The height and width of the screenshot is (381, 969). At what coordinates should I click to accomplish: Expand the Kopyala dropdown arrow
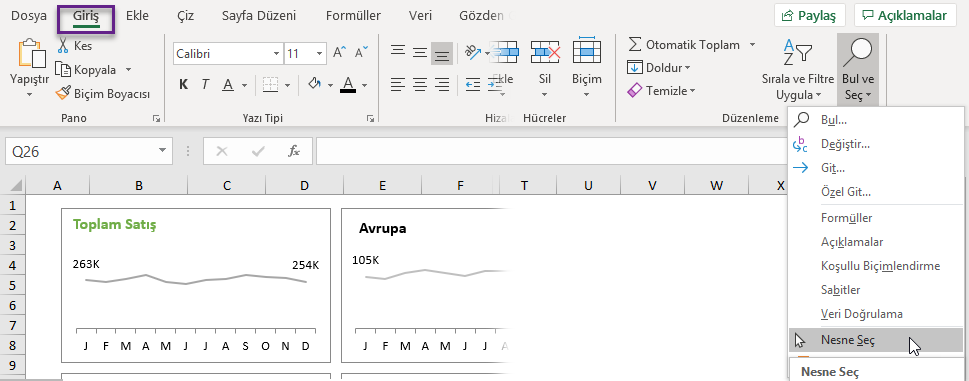point(128,69)
